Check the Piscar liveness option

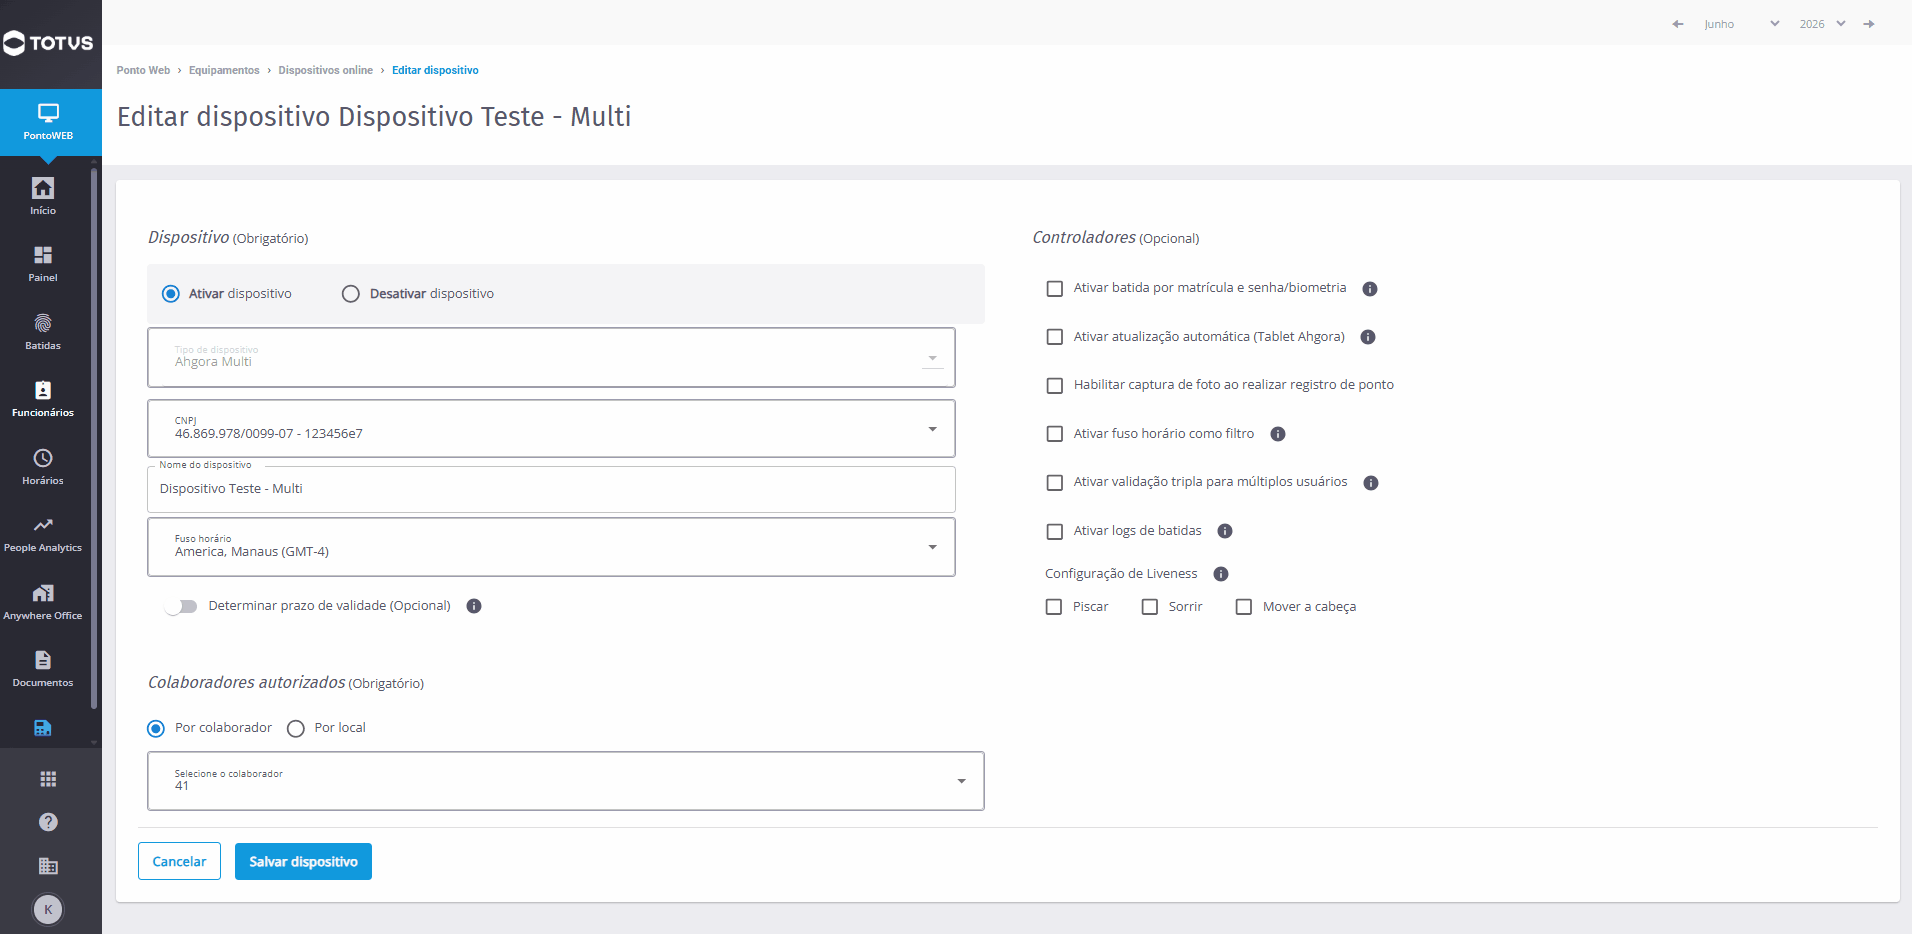[1054, 607]
